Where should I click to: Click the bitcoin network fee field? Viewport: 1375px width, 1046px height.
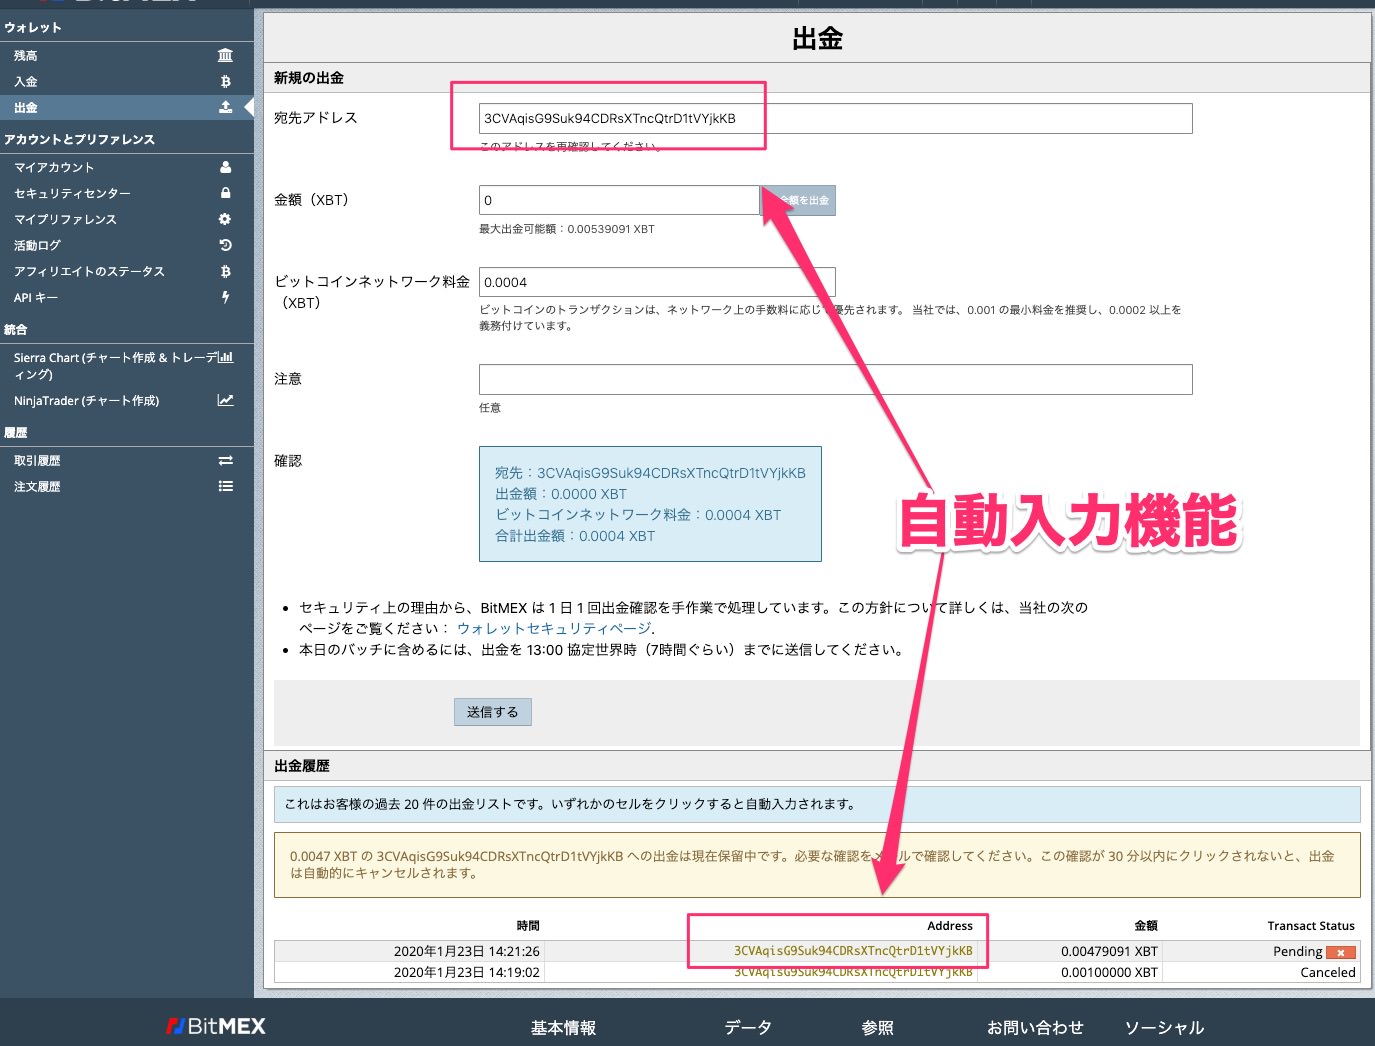click(x=656, y=283)
